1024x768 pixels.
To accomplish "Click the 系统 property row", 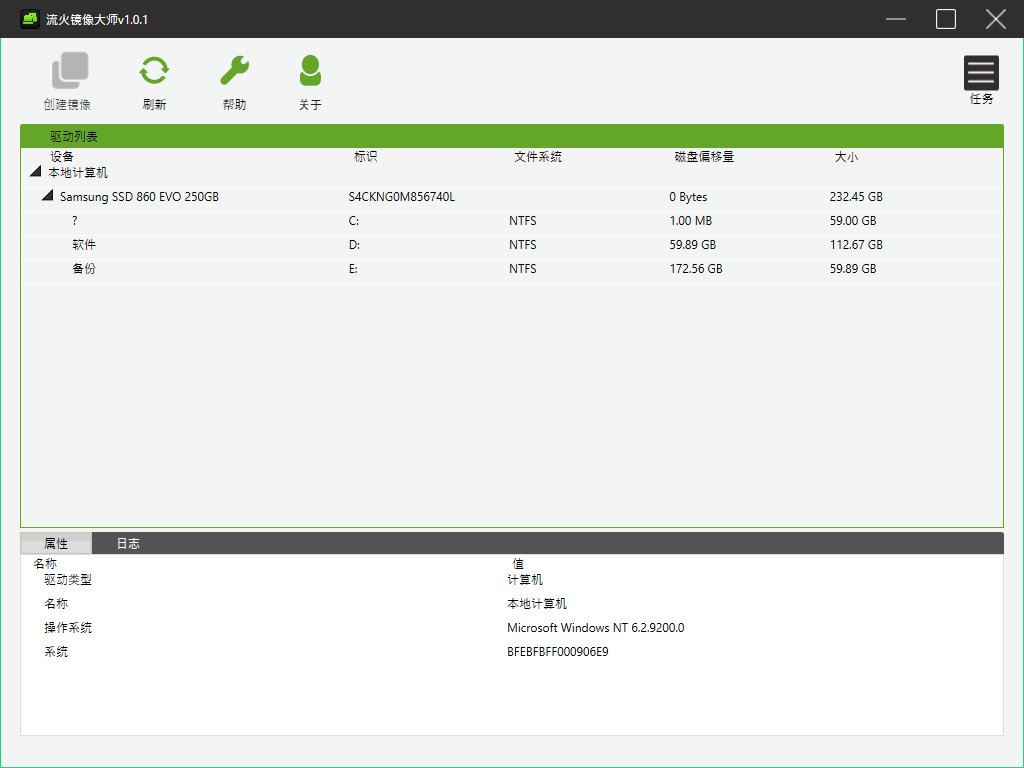I will [512, 652].
